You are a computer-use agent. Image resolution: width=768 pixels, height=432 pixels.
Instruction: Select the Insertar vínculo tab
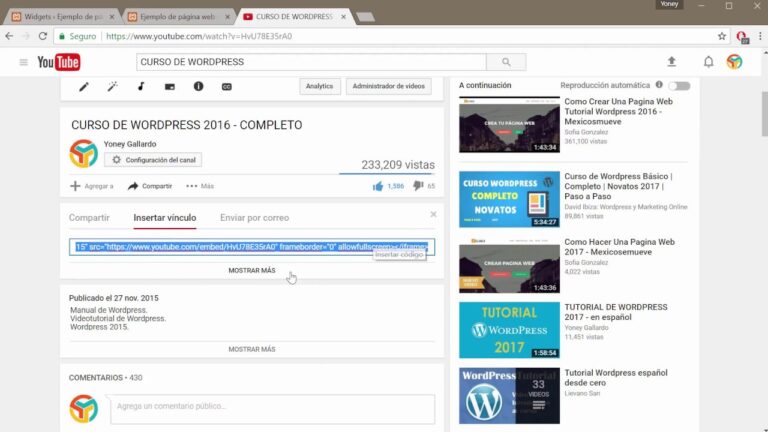(x=165, y=218)
